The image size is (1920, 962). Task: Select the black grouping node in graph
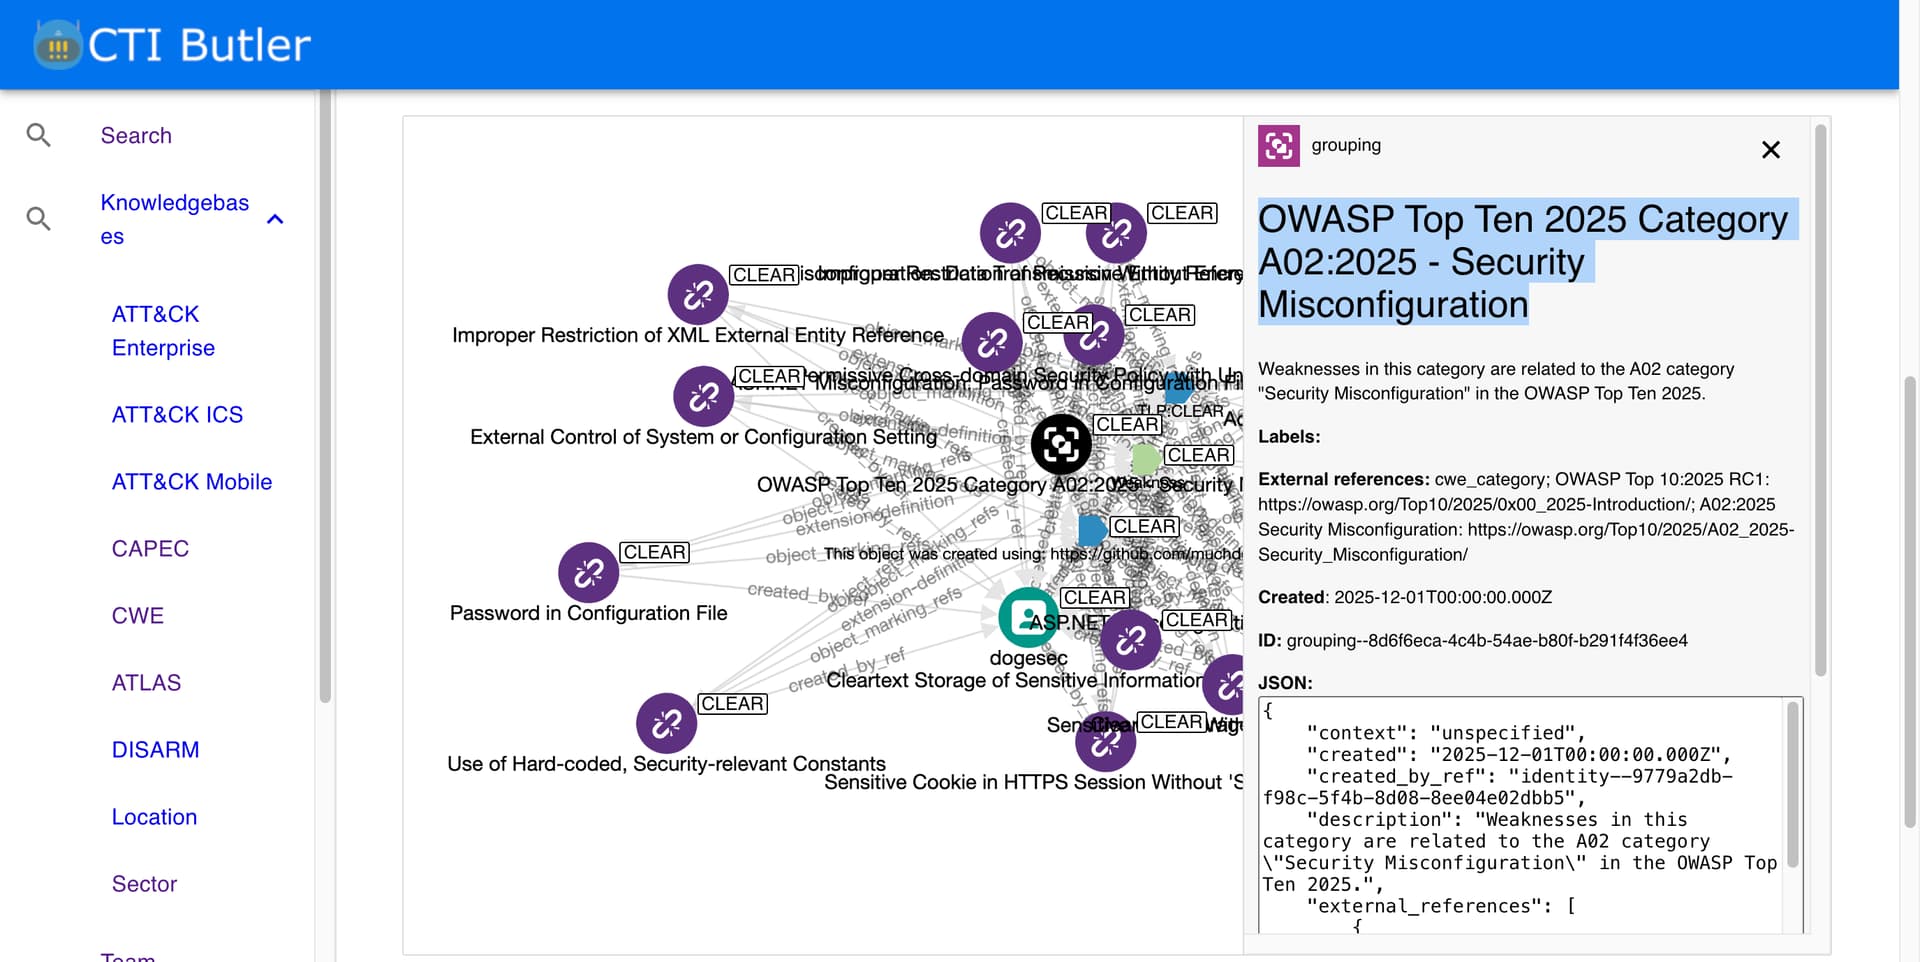pos(1060,444)
